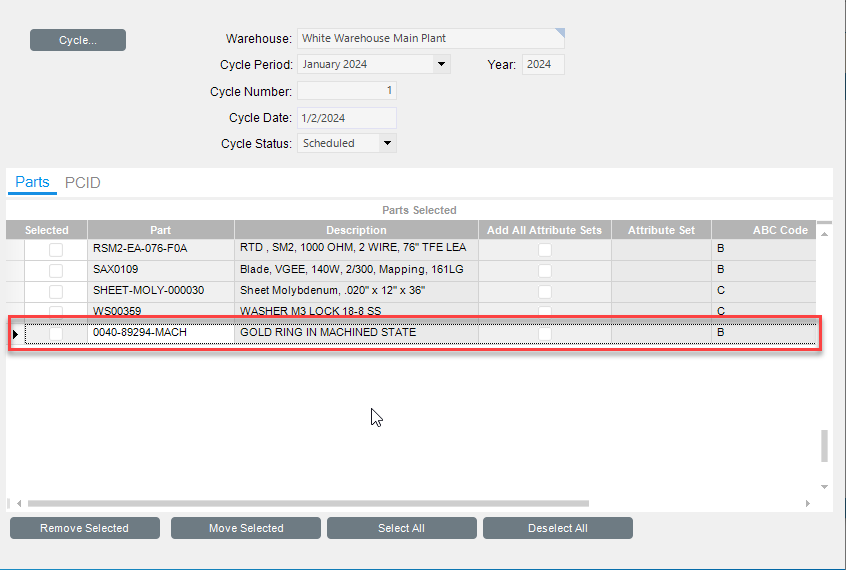Click Add All Attribute Sets column header
The height and width of the screenshot is (570, 846).
[544, 230]
